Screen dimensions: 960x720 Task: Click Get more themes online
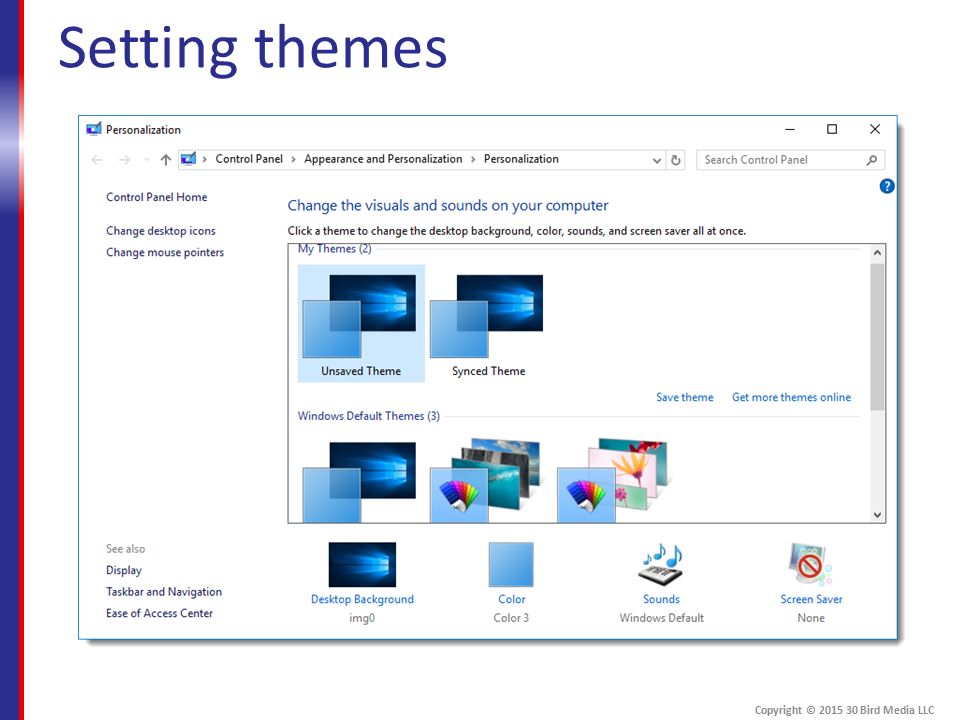791,397
